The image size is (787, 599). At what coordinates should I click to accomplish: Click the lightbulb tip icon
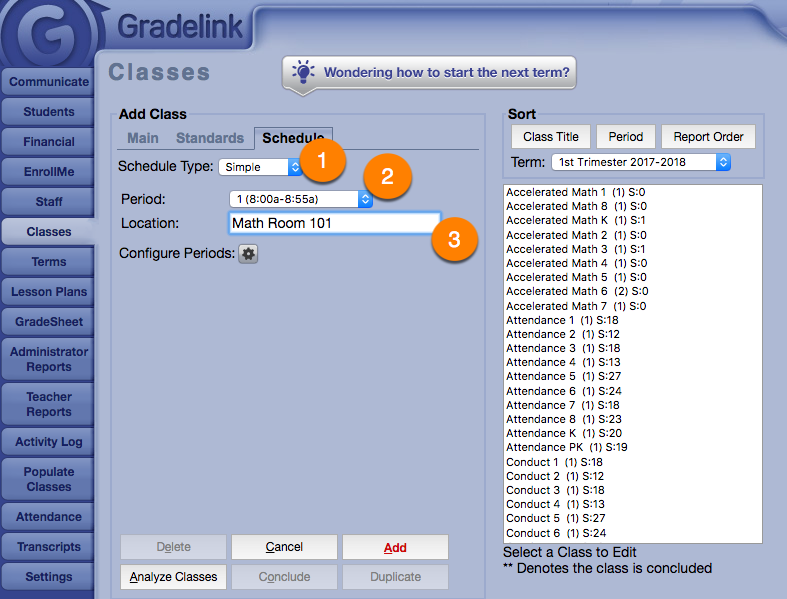(304, 72)
